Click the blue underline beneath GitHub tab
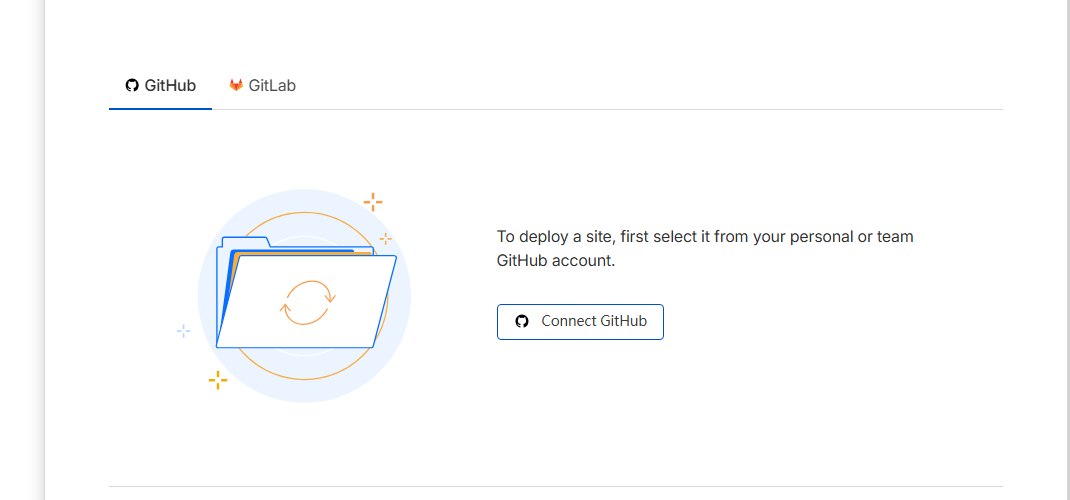Screen dimensions: 1070x500 [x=160, y=108]
